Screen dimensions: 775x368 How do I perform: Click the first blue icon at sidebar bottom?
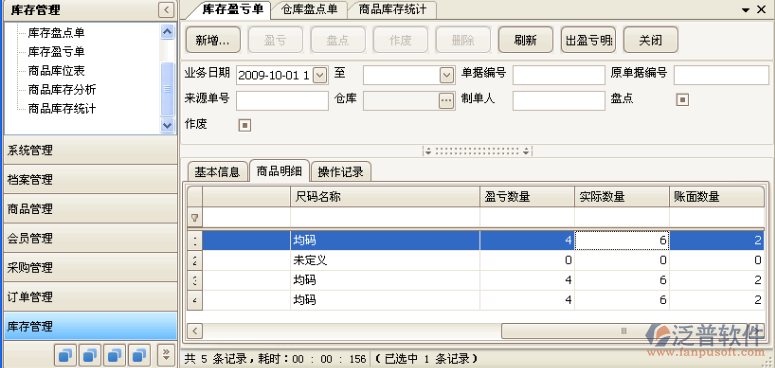tap(65, 354)
